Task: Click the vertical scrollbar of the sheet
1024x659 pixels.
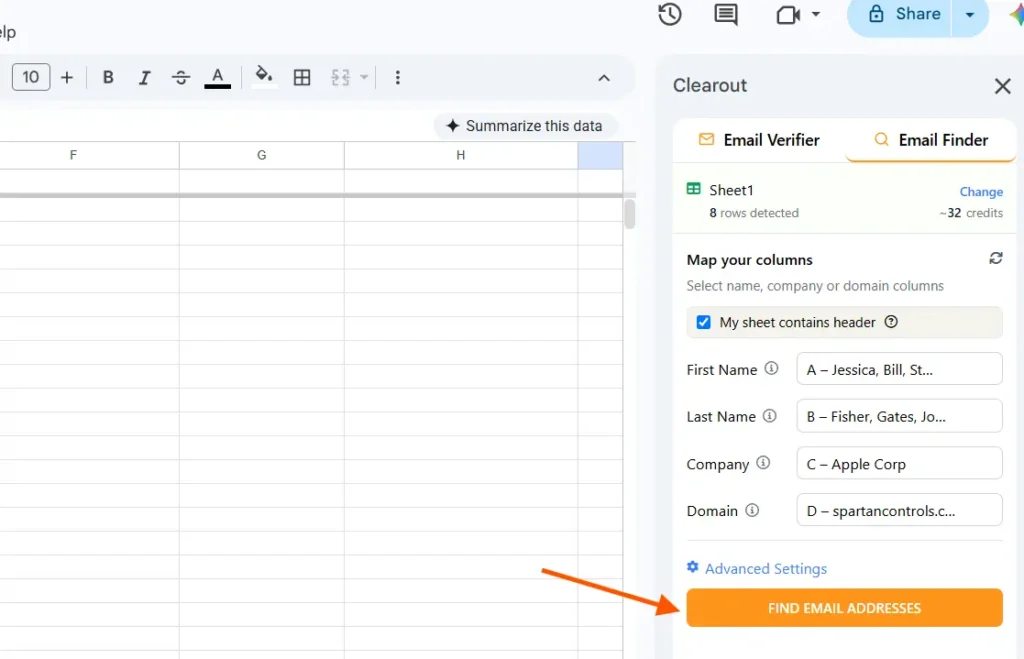Action: [630, 214]
